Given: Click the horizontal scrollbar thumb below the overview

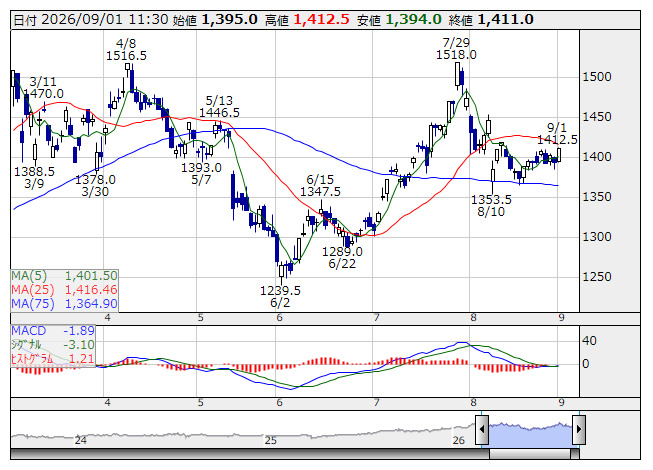Looking at the screenshot, I should coord(530,454).
